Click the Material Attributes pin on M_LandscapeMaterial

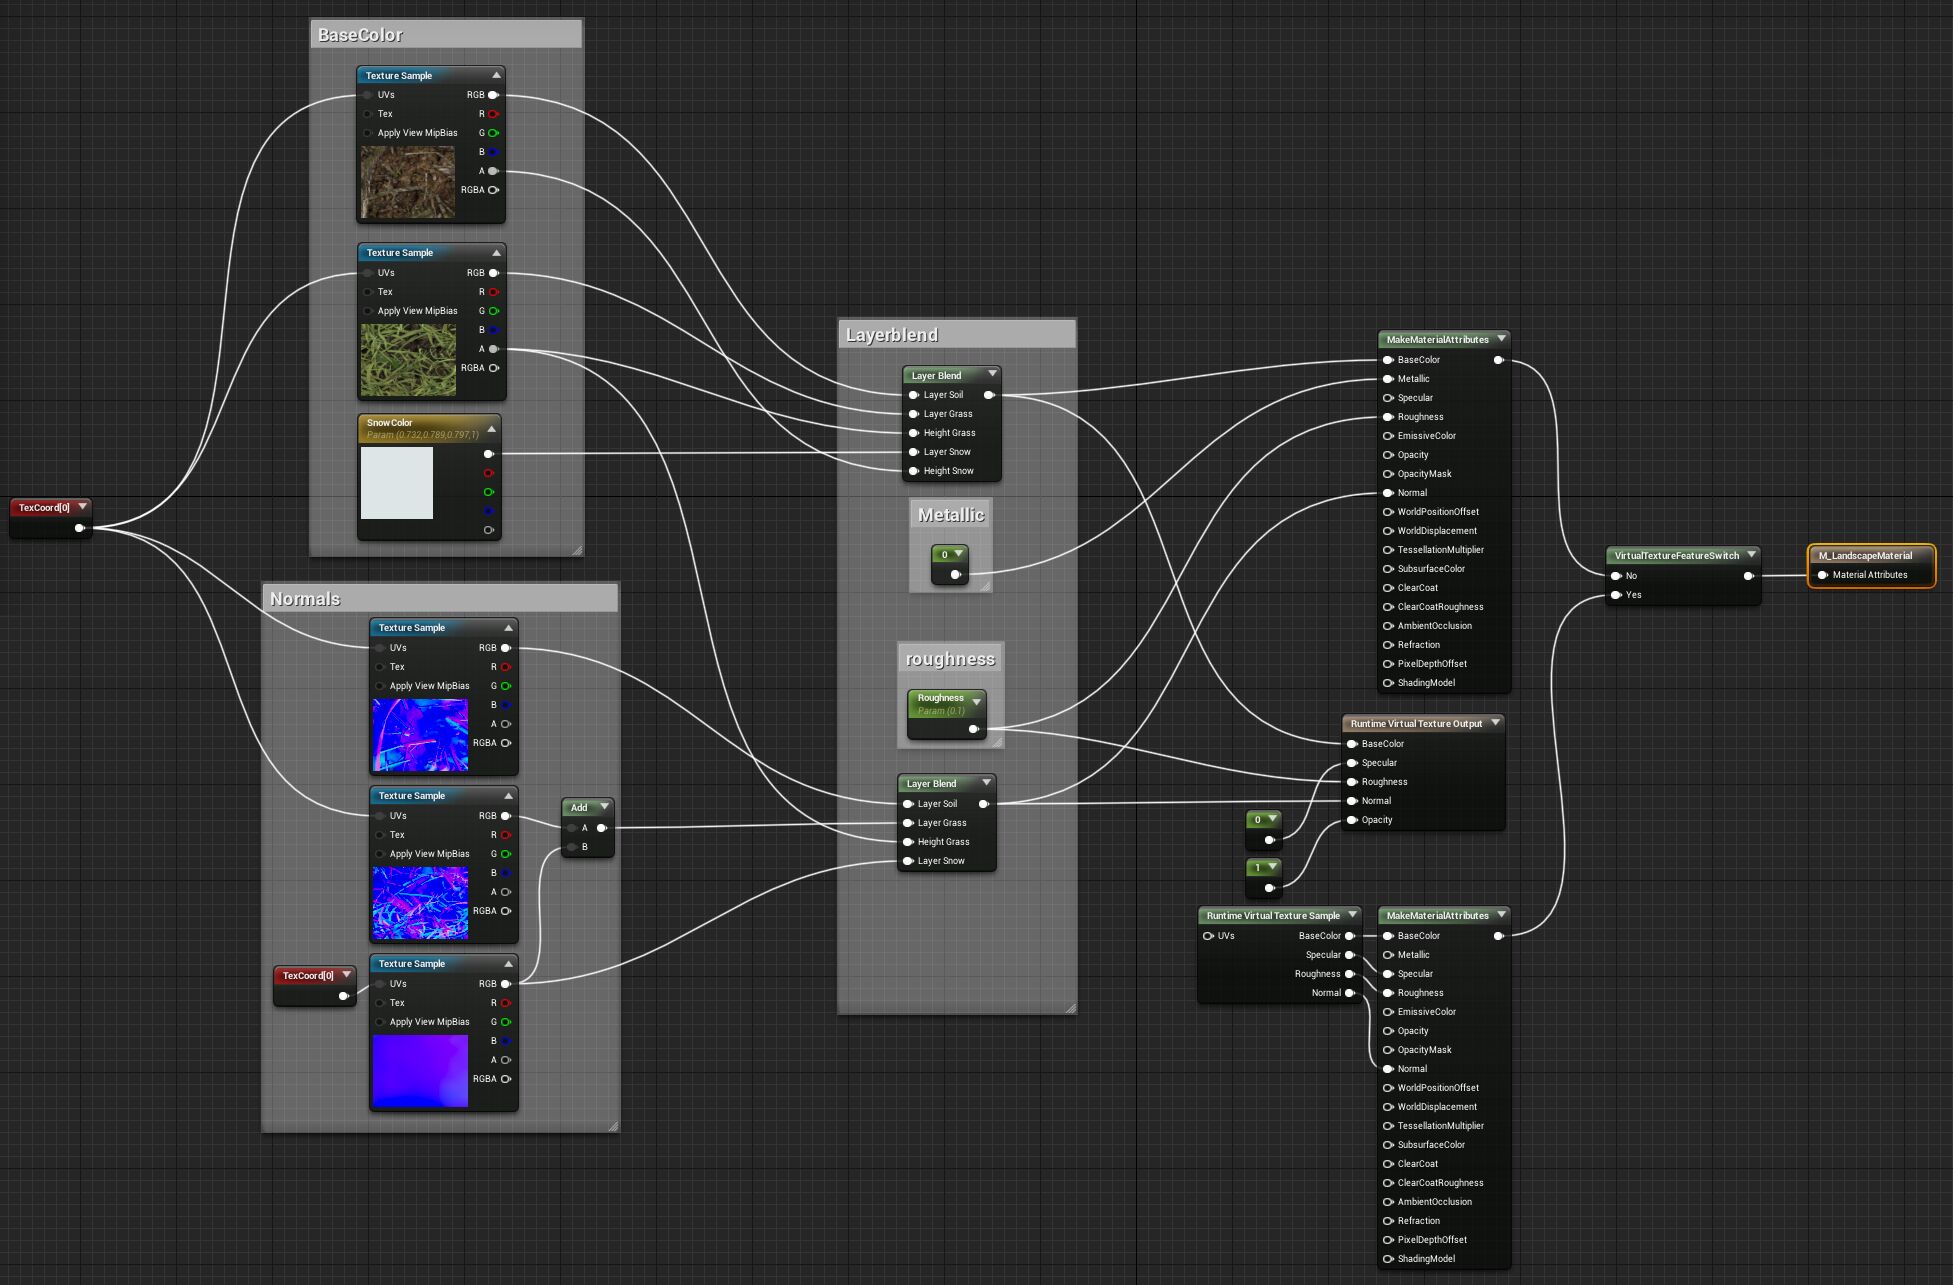point(1822,575)
